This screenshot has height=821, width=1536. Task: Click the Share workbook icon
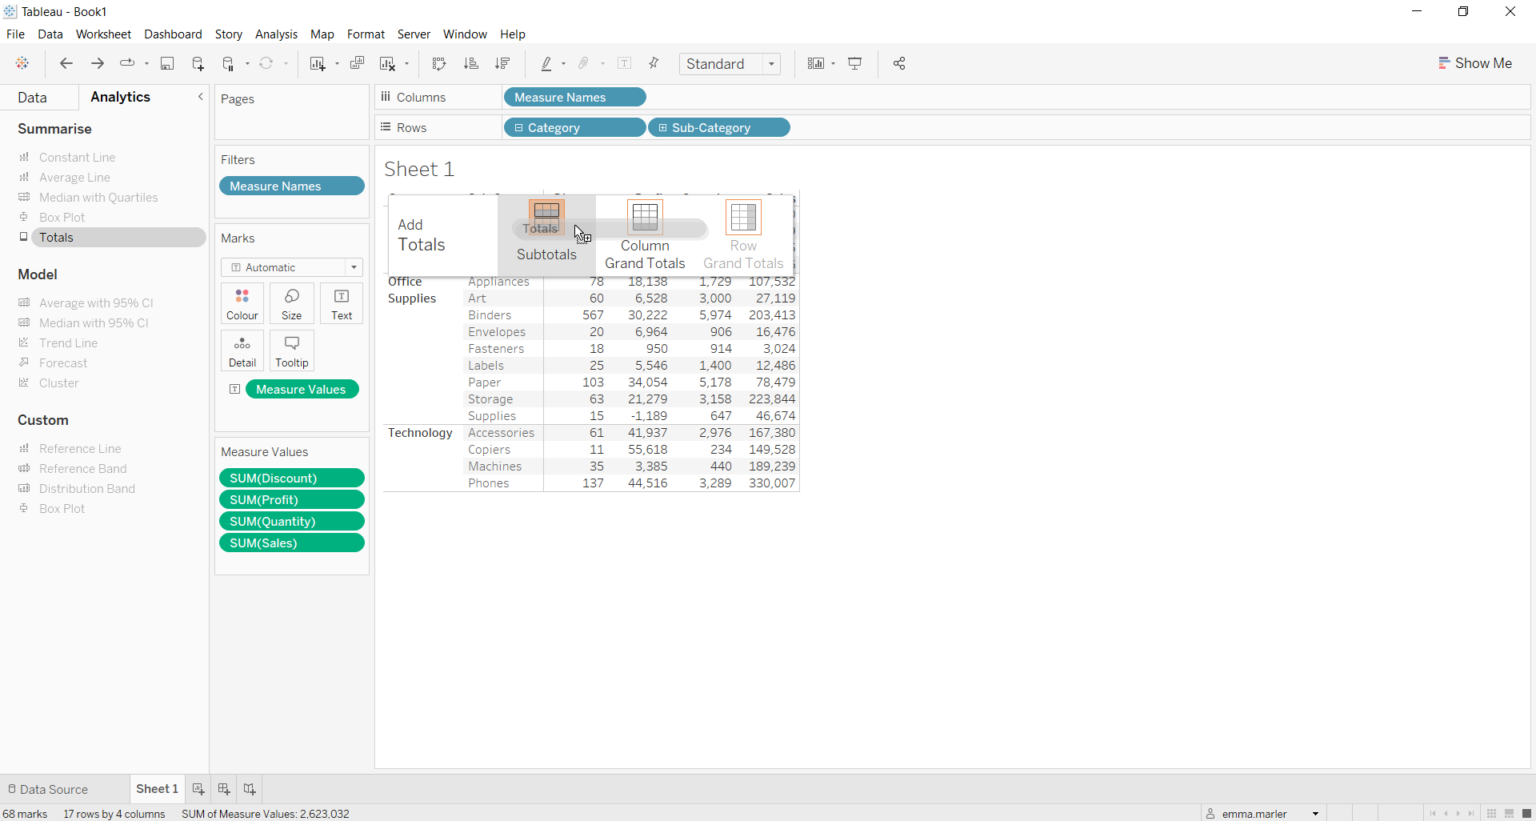898,63
